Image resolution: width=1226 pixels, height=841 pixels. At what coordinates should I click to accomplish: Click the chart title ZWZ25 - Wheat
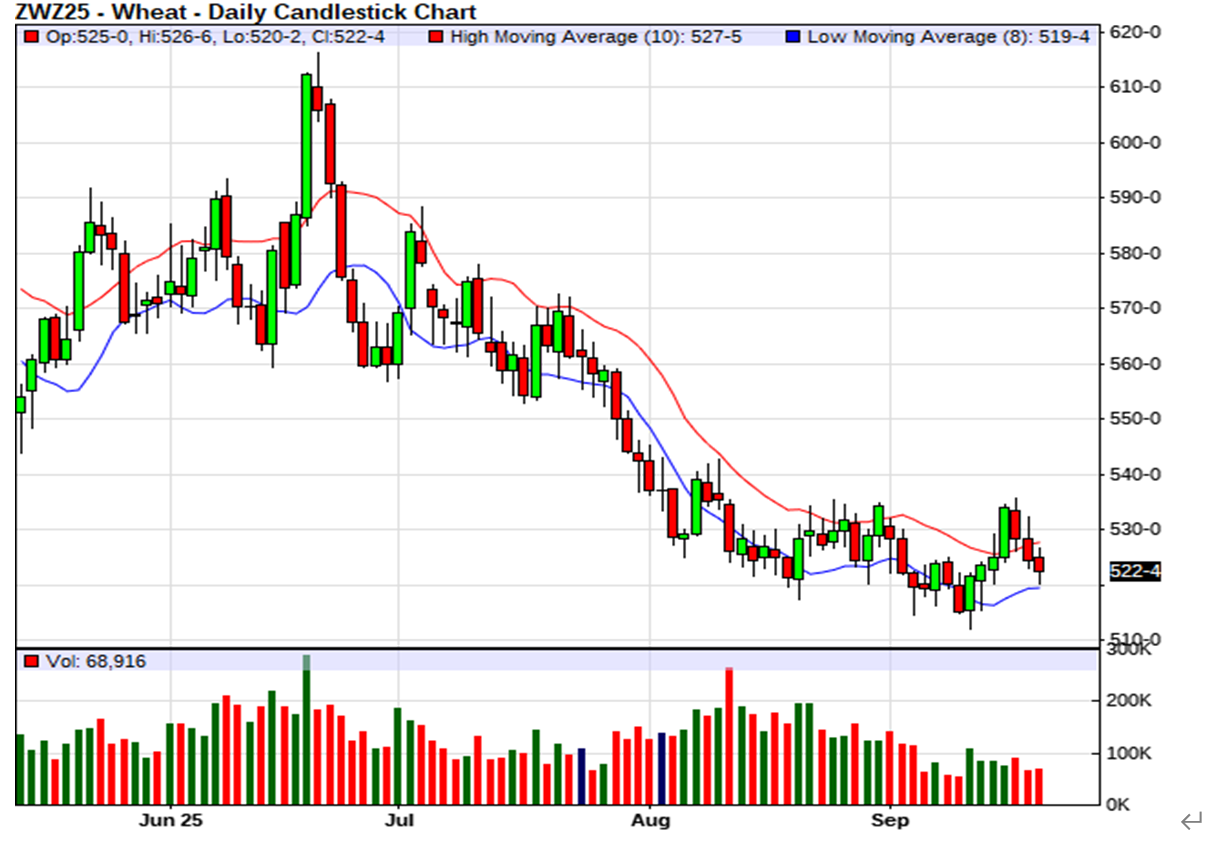point(245,12)
